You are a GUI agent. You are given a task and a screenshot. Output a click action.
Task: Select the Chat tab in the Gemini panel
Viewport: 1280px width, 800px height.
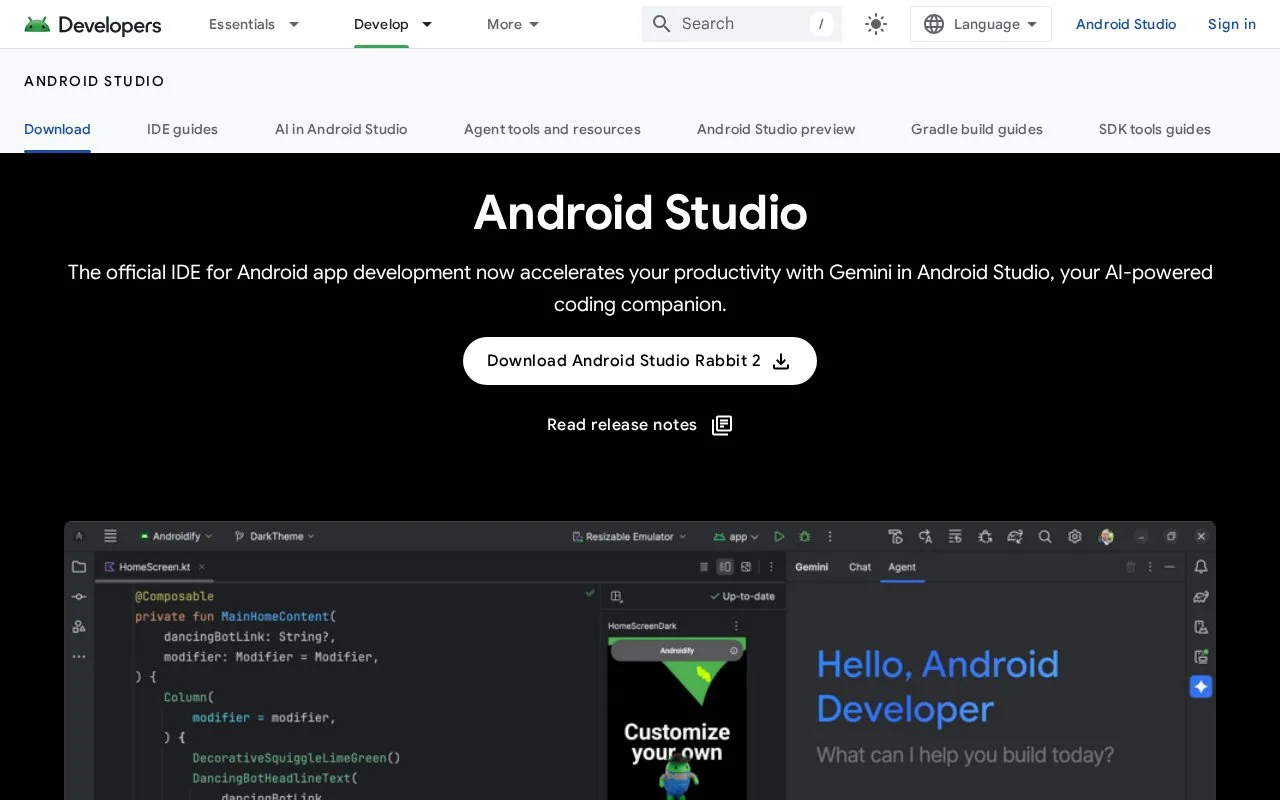coord(860,567)
